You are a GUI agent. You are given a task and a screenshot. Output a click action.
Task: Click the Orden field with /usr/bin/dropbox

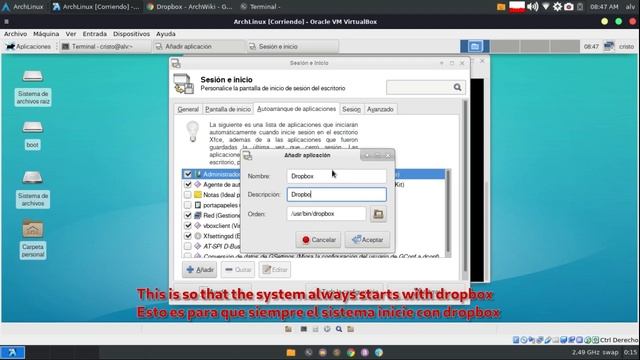[x=327, y=213]
